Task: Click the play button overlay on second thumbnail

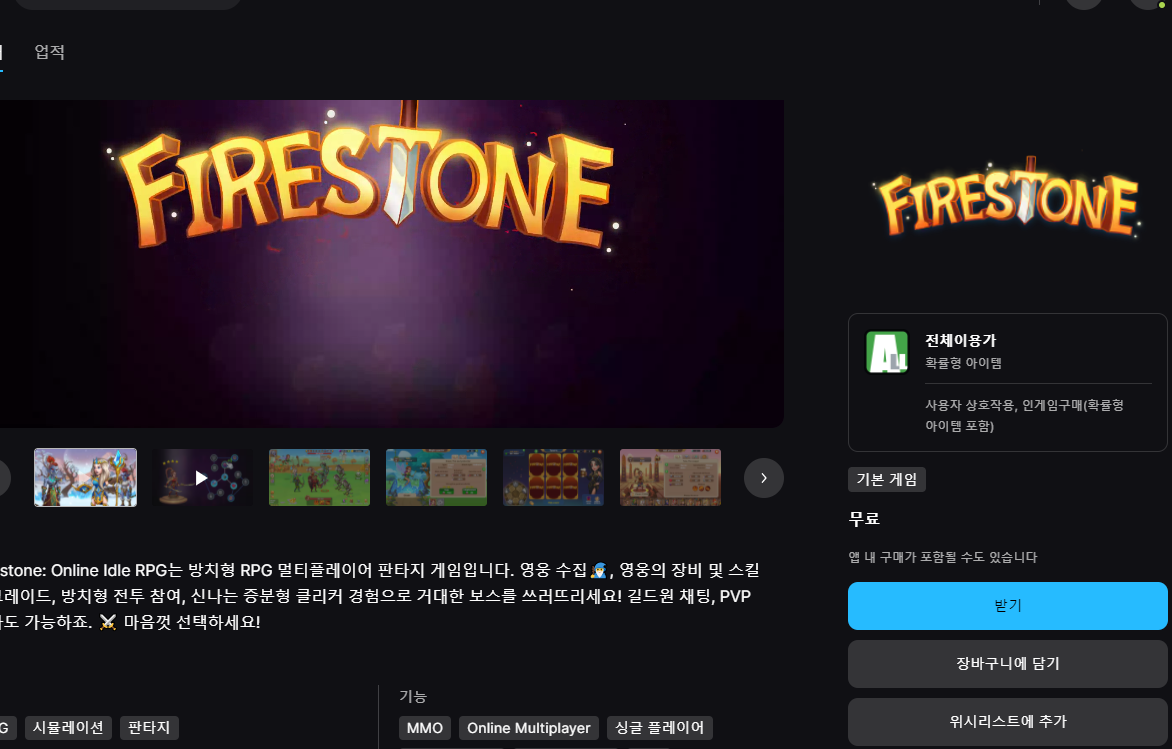Action: point(202,477)
